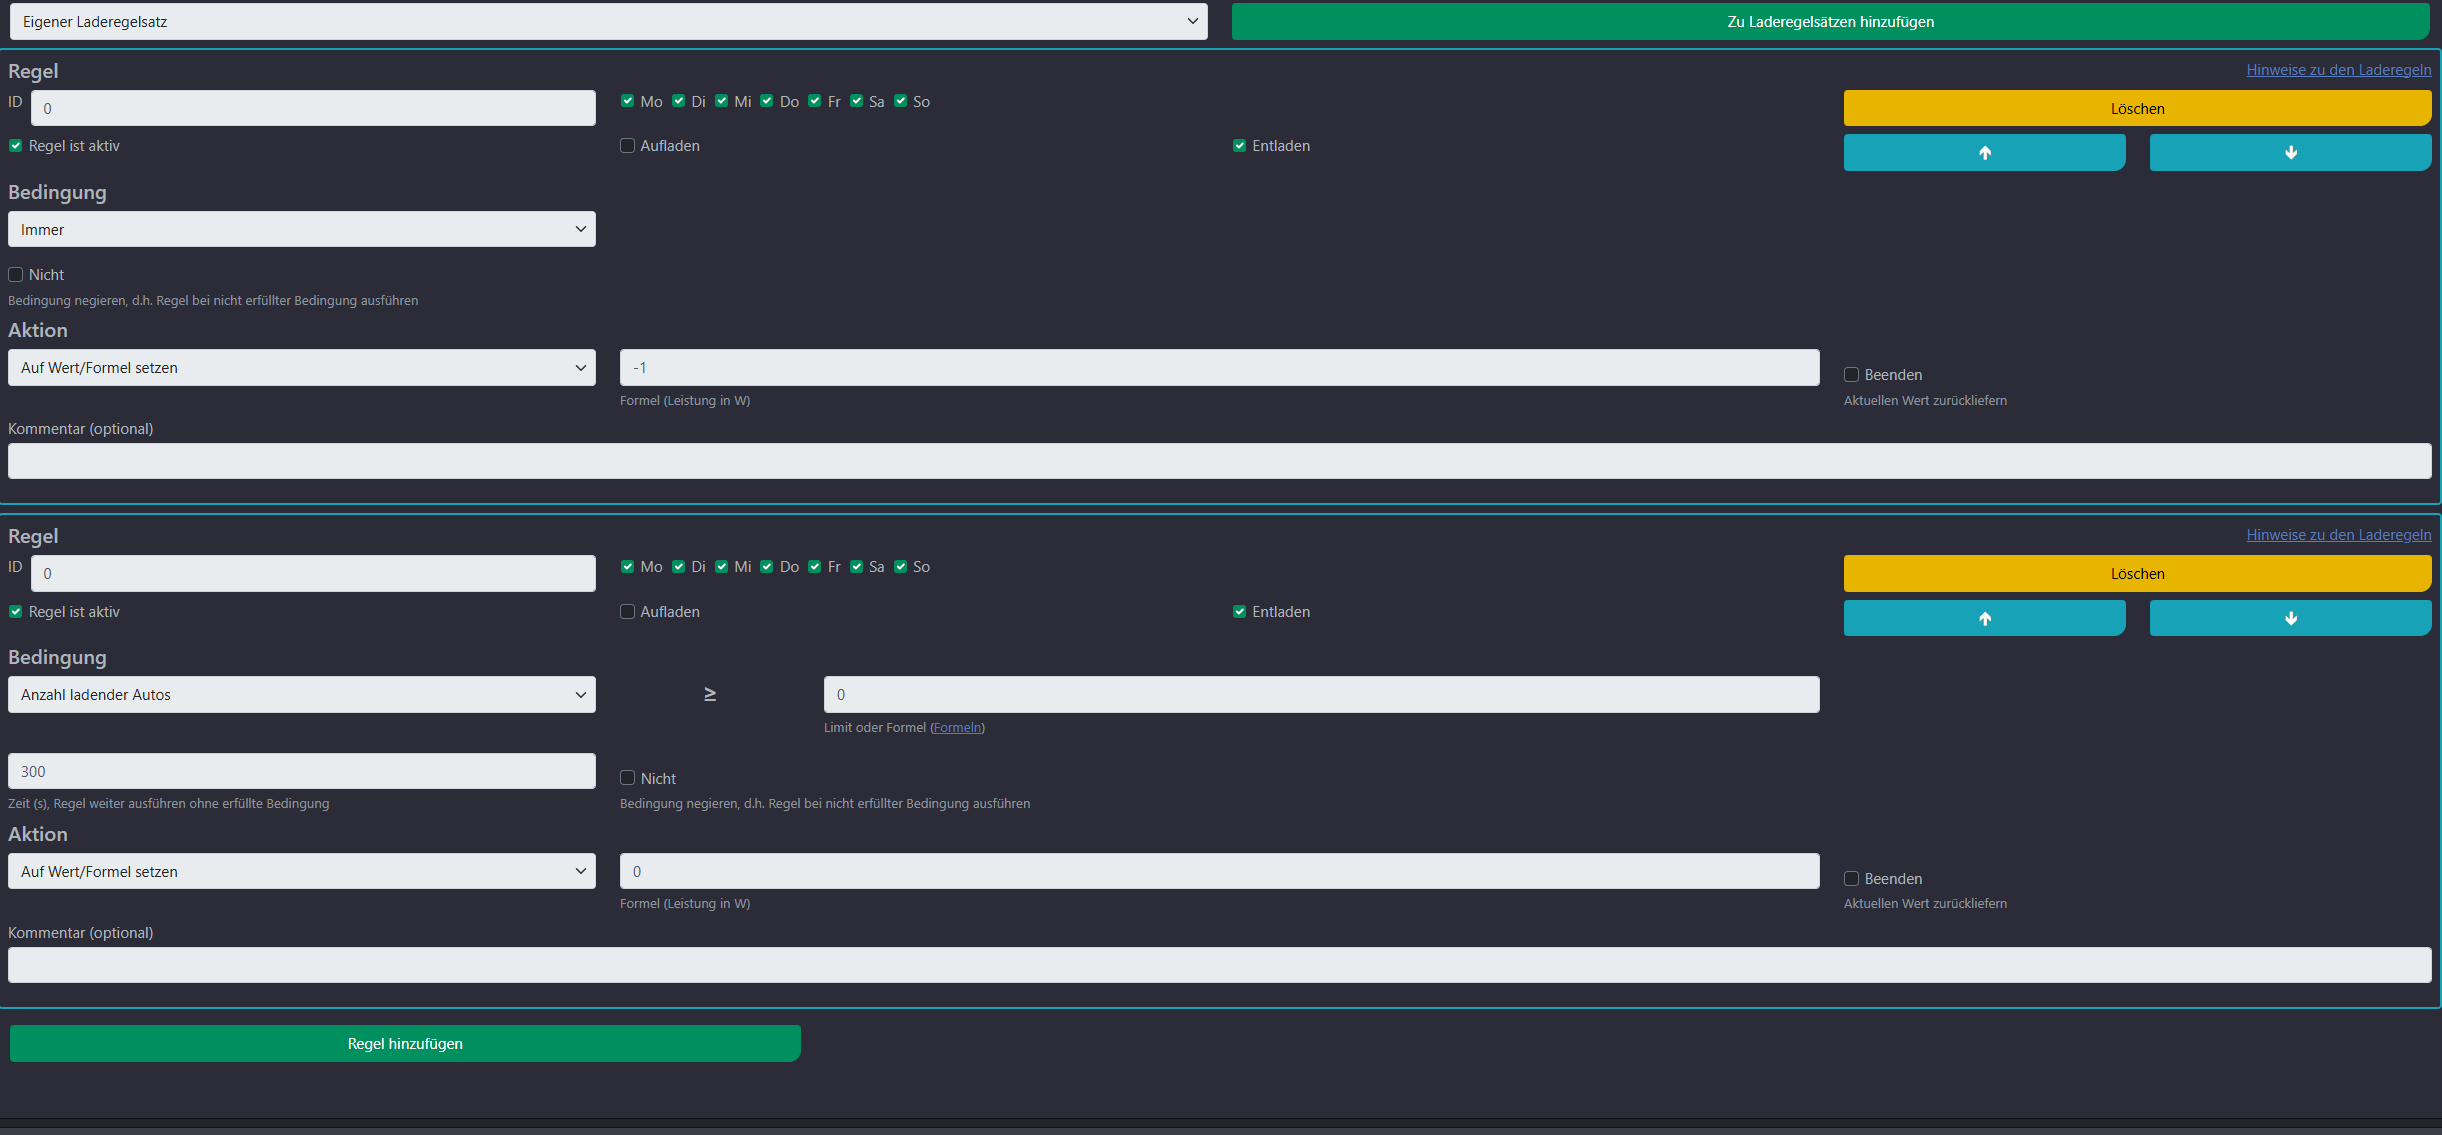Move second rule up with arrow button
2442x1135 pixels.
(1984, 618)
